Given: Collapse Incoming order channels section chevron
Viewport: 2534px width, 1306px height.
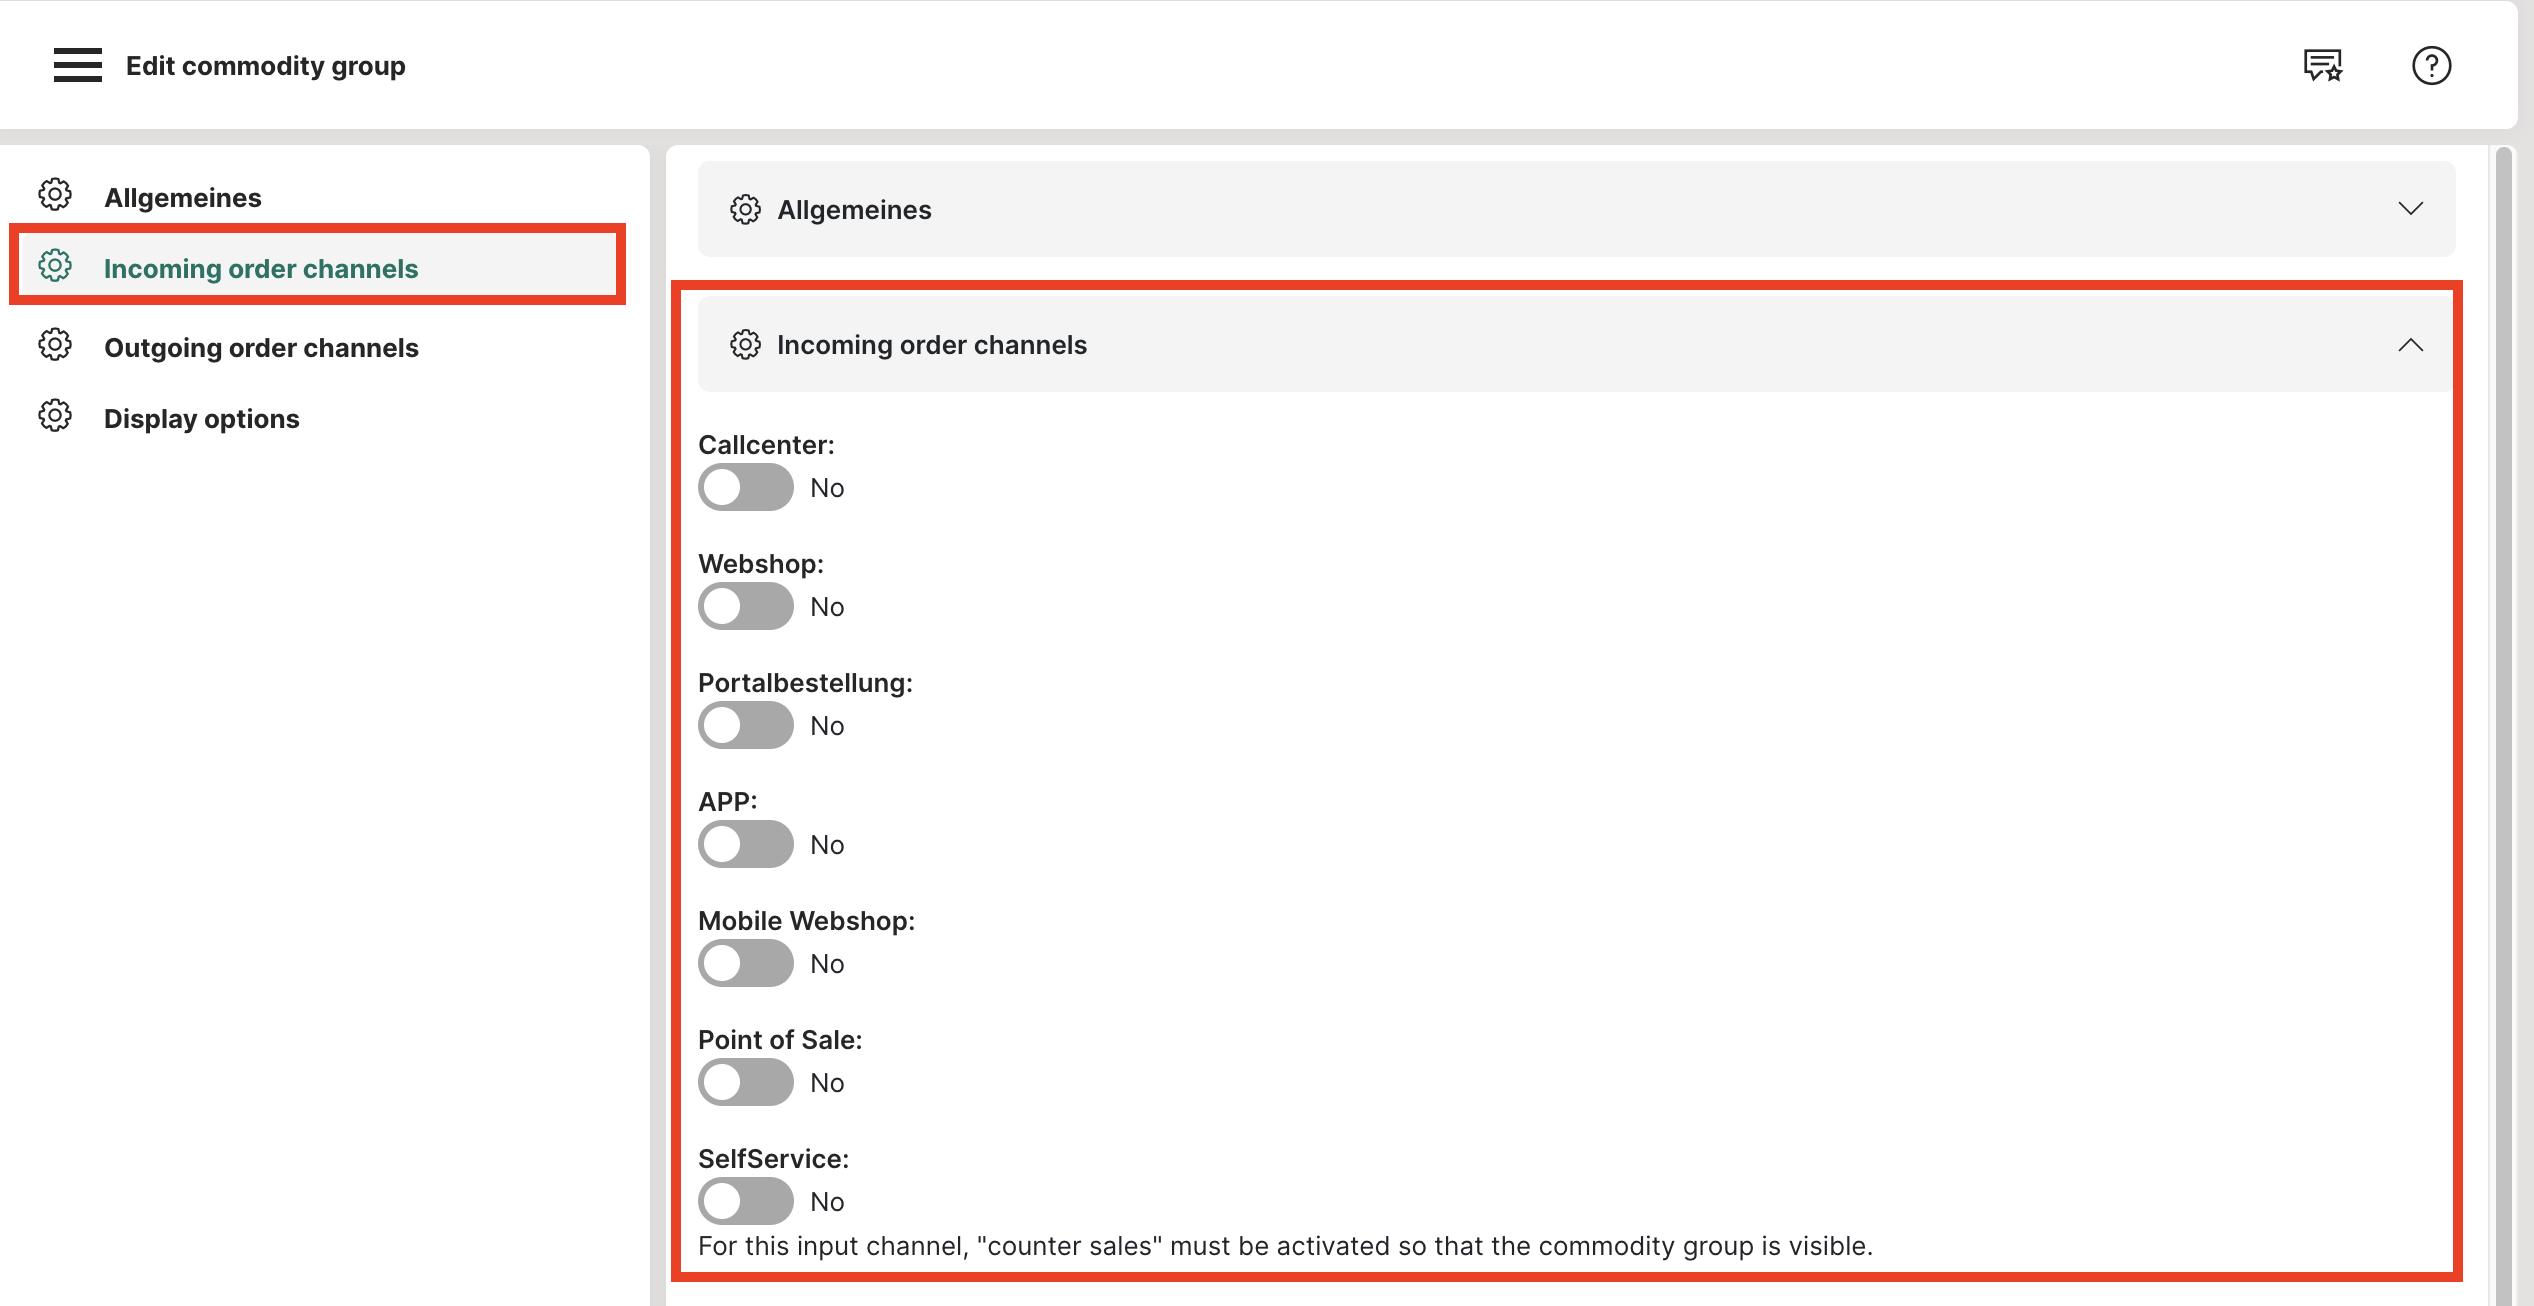Looking at the screenshot, I should 2410,345.
